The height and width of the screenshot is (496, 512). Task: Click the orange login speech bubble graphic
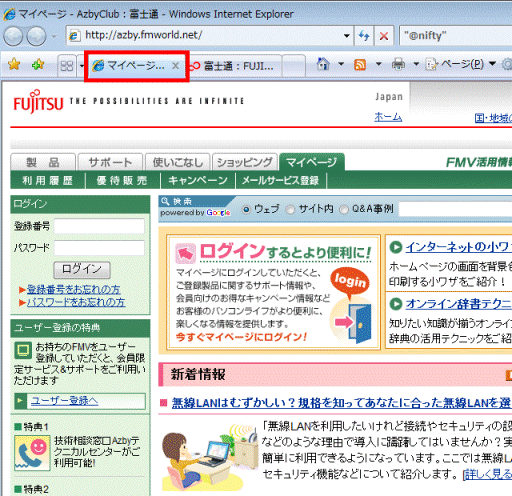tap(350, 282)
